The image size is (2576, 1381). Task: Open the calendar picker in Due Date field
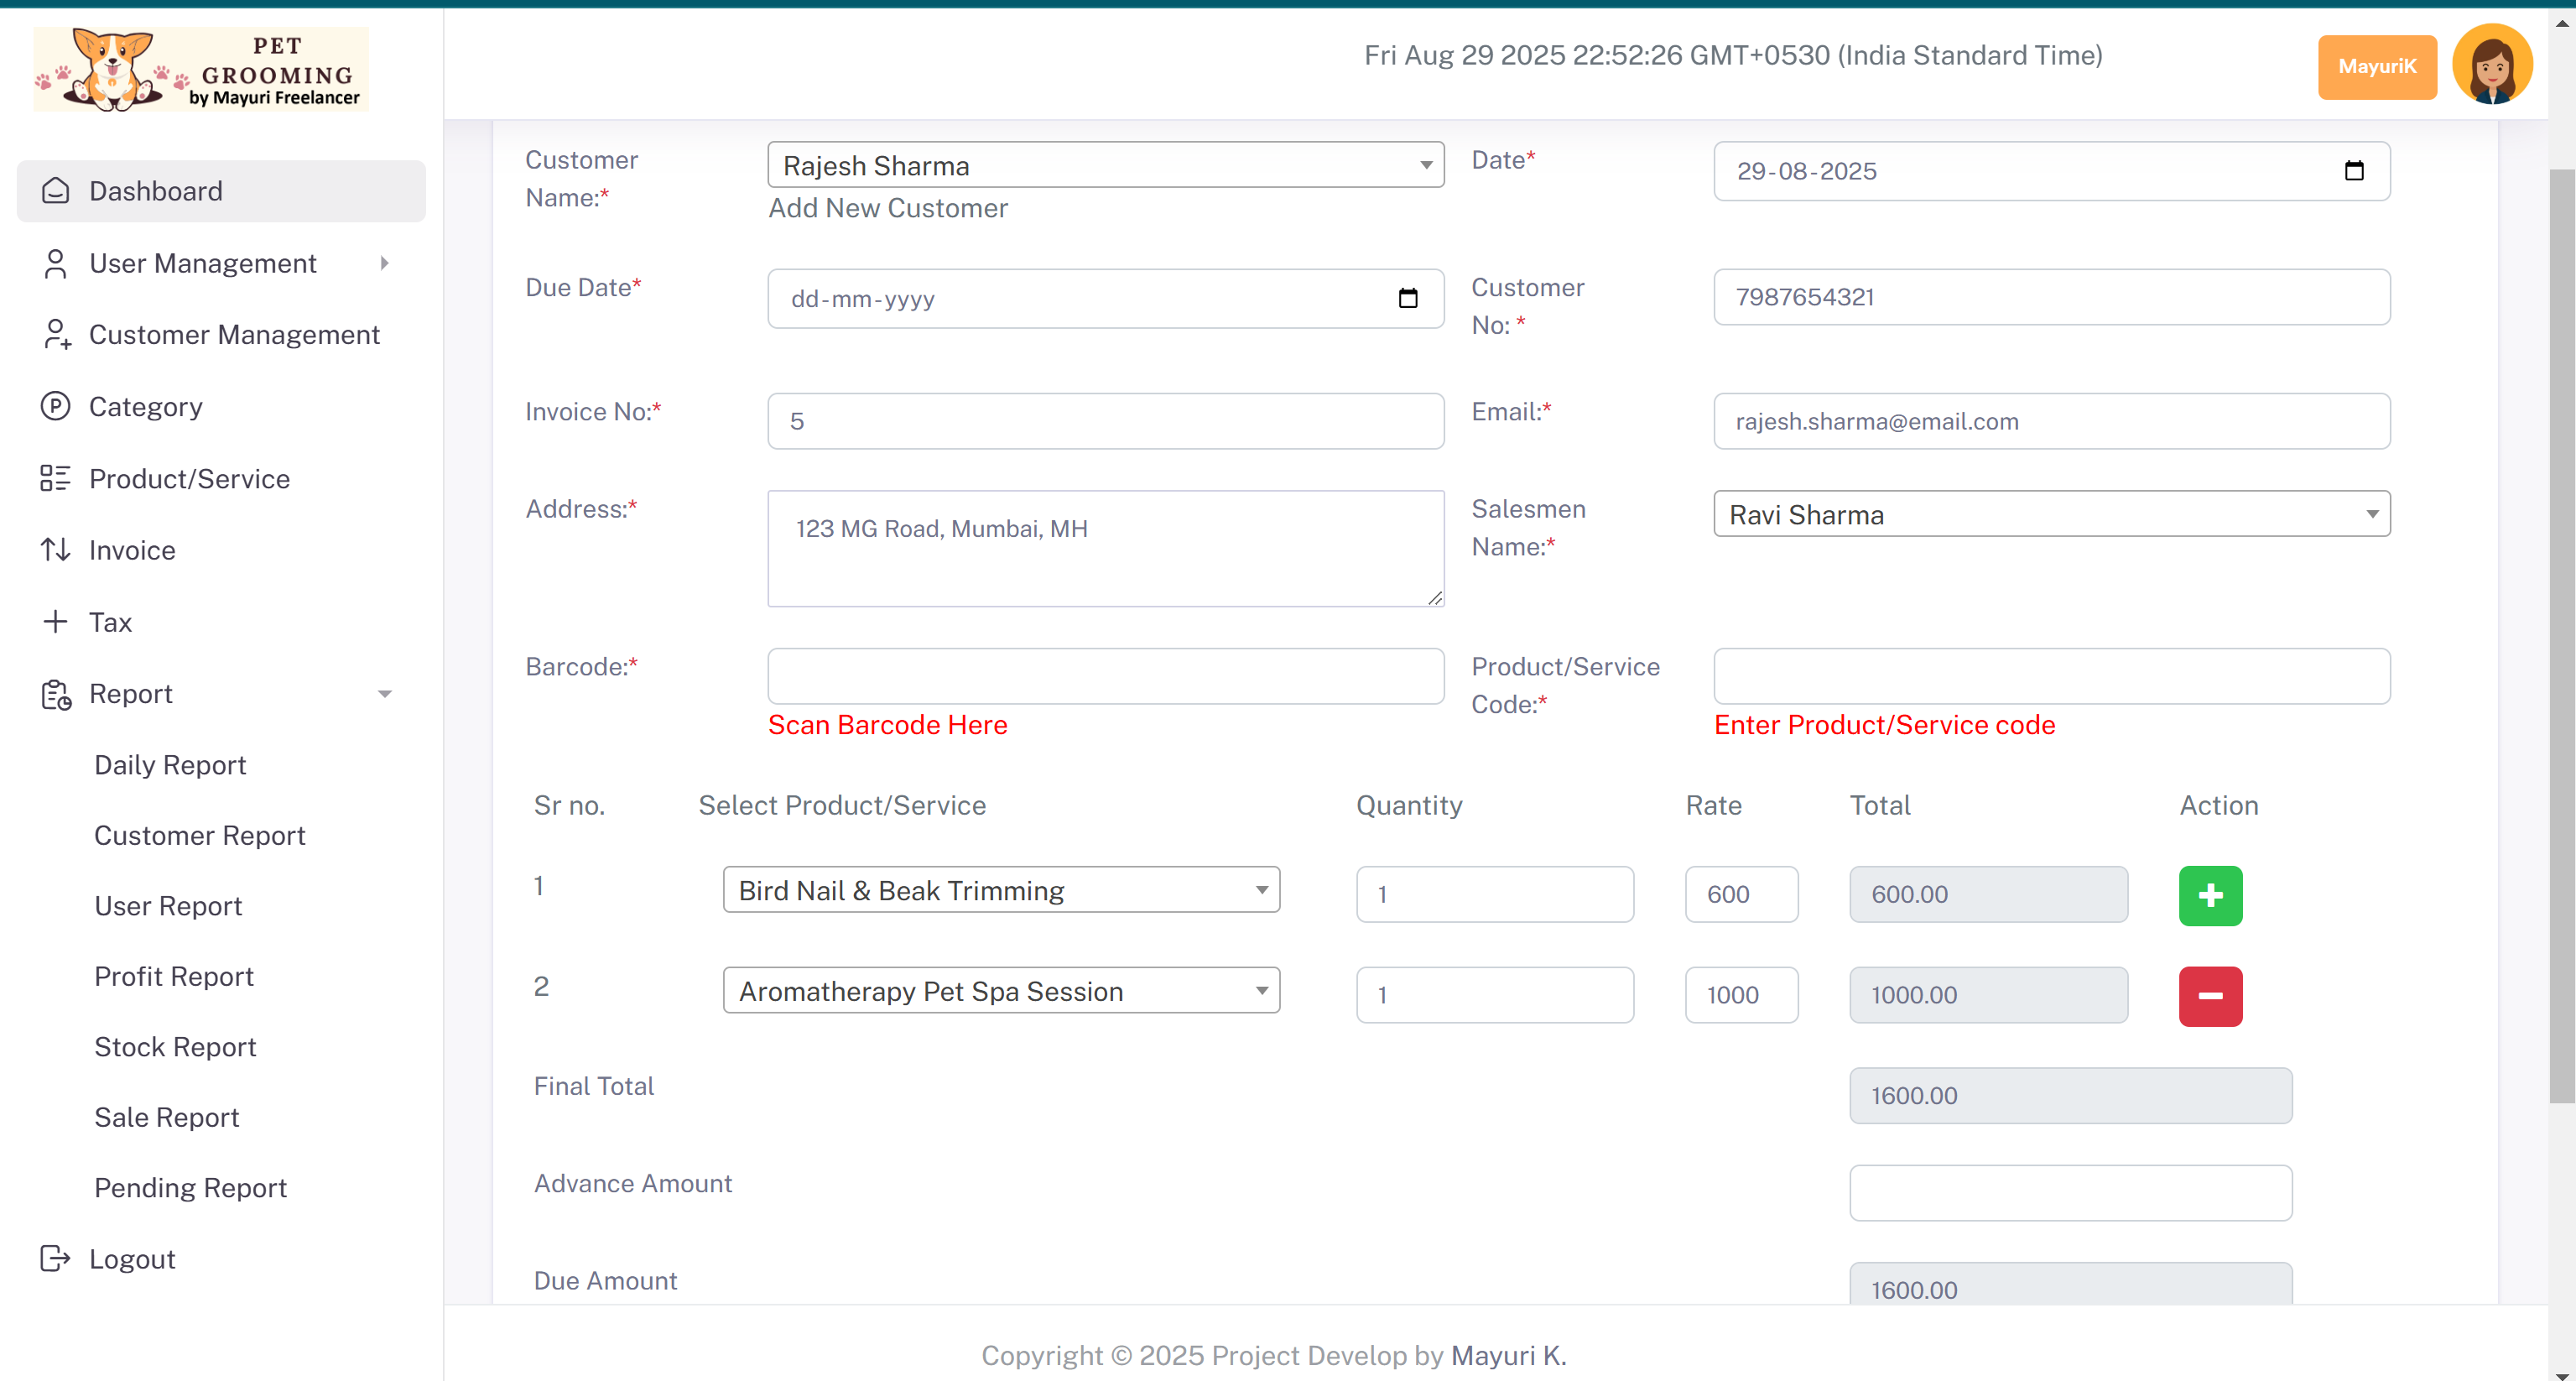pyautogui.click(x=1407, y=298)
